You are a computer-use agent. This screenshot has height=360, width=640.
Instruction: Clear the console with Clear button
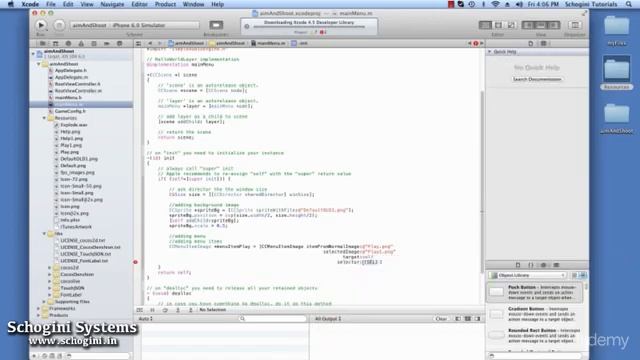pos(441,319)
